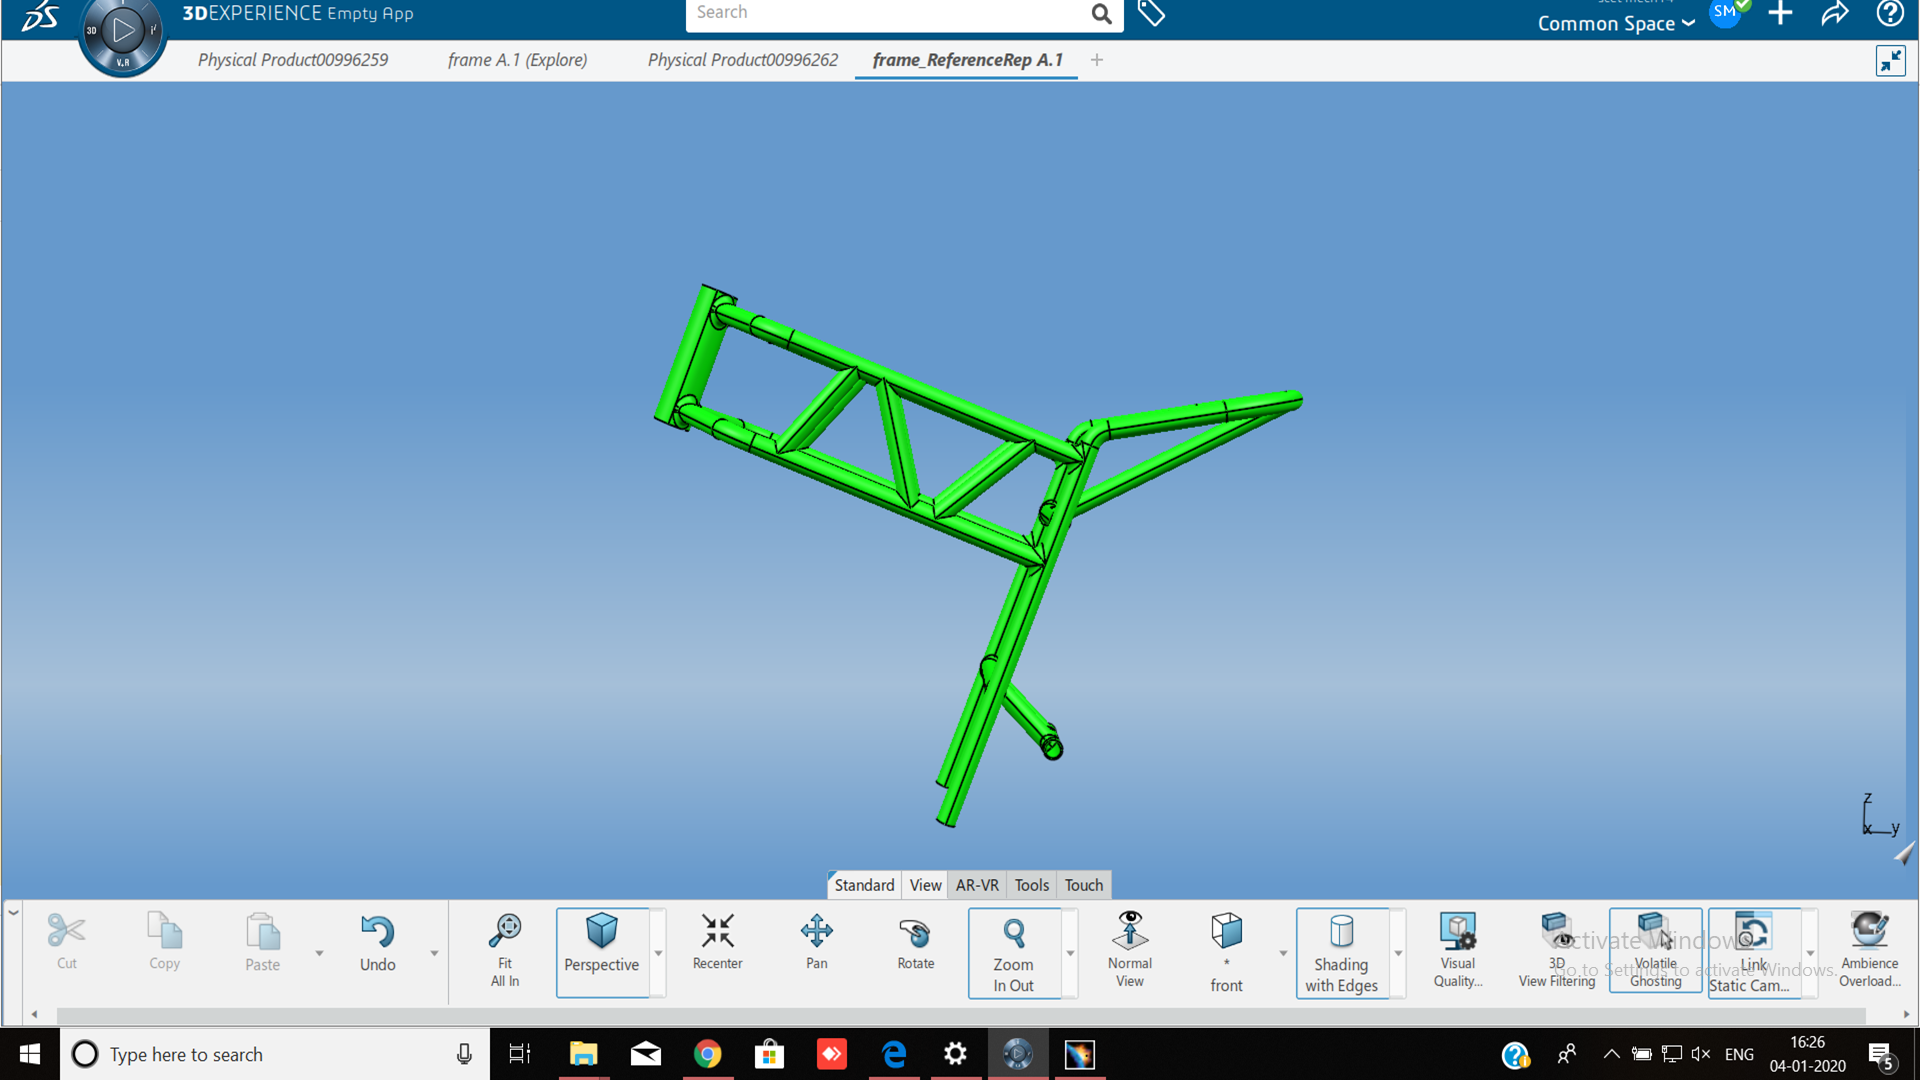Open SM user profile avatar
Viewport: 1920px width, 1080px height.
(1726, 13)
